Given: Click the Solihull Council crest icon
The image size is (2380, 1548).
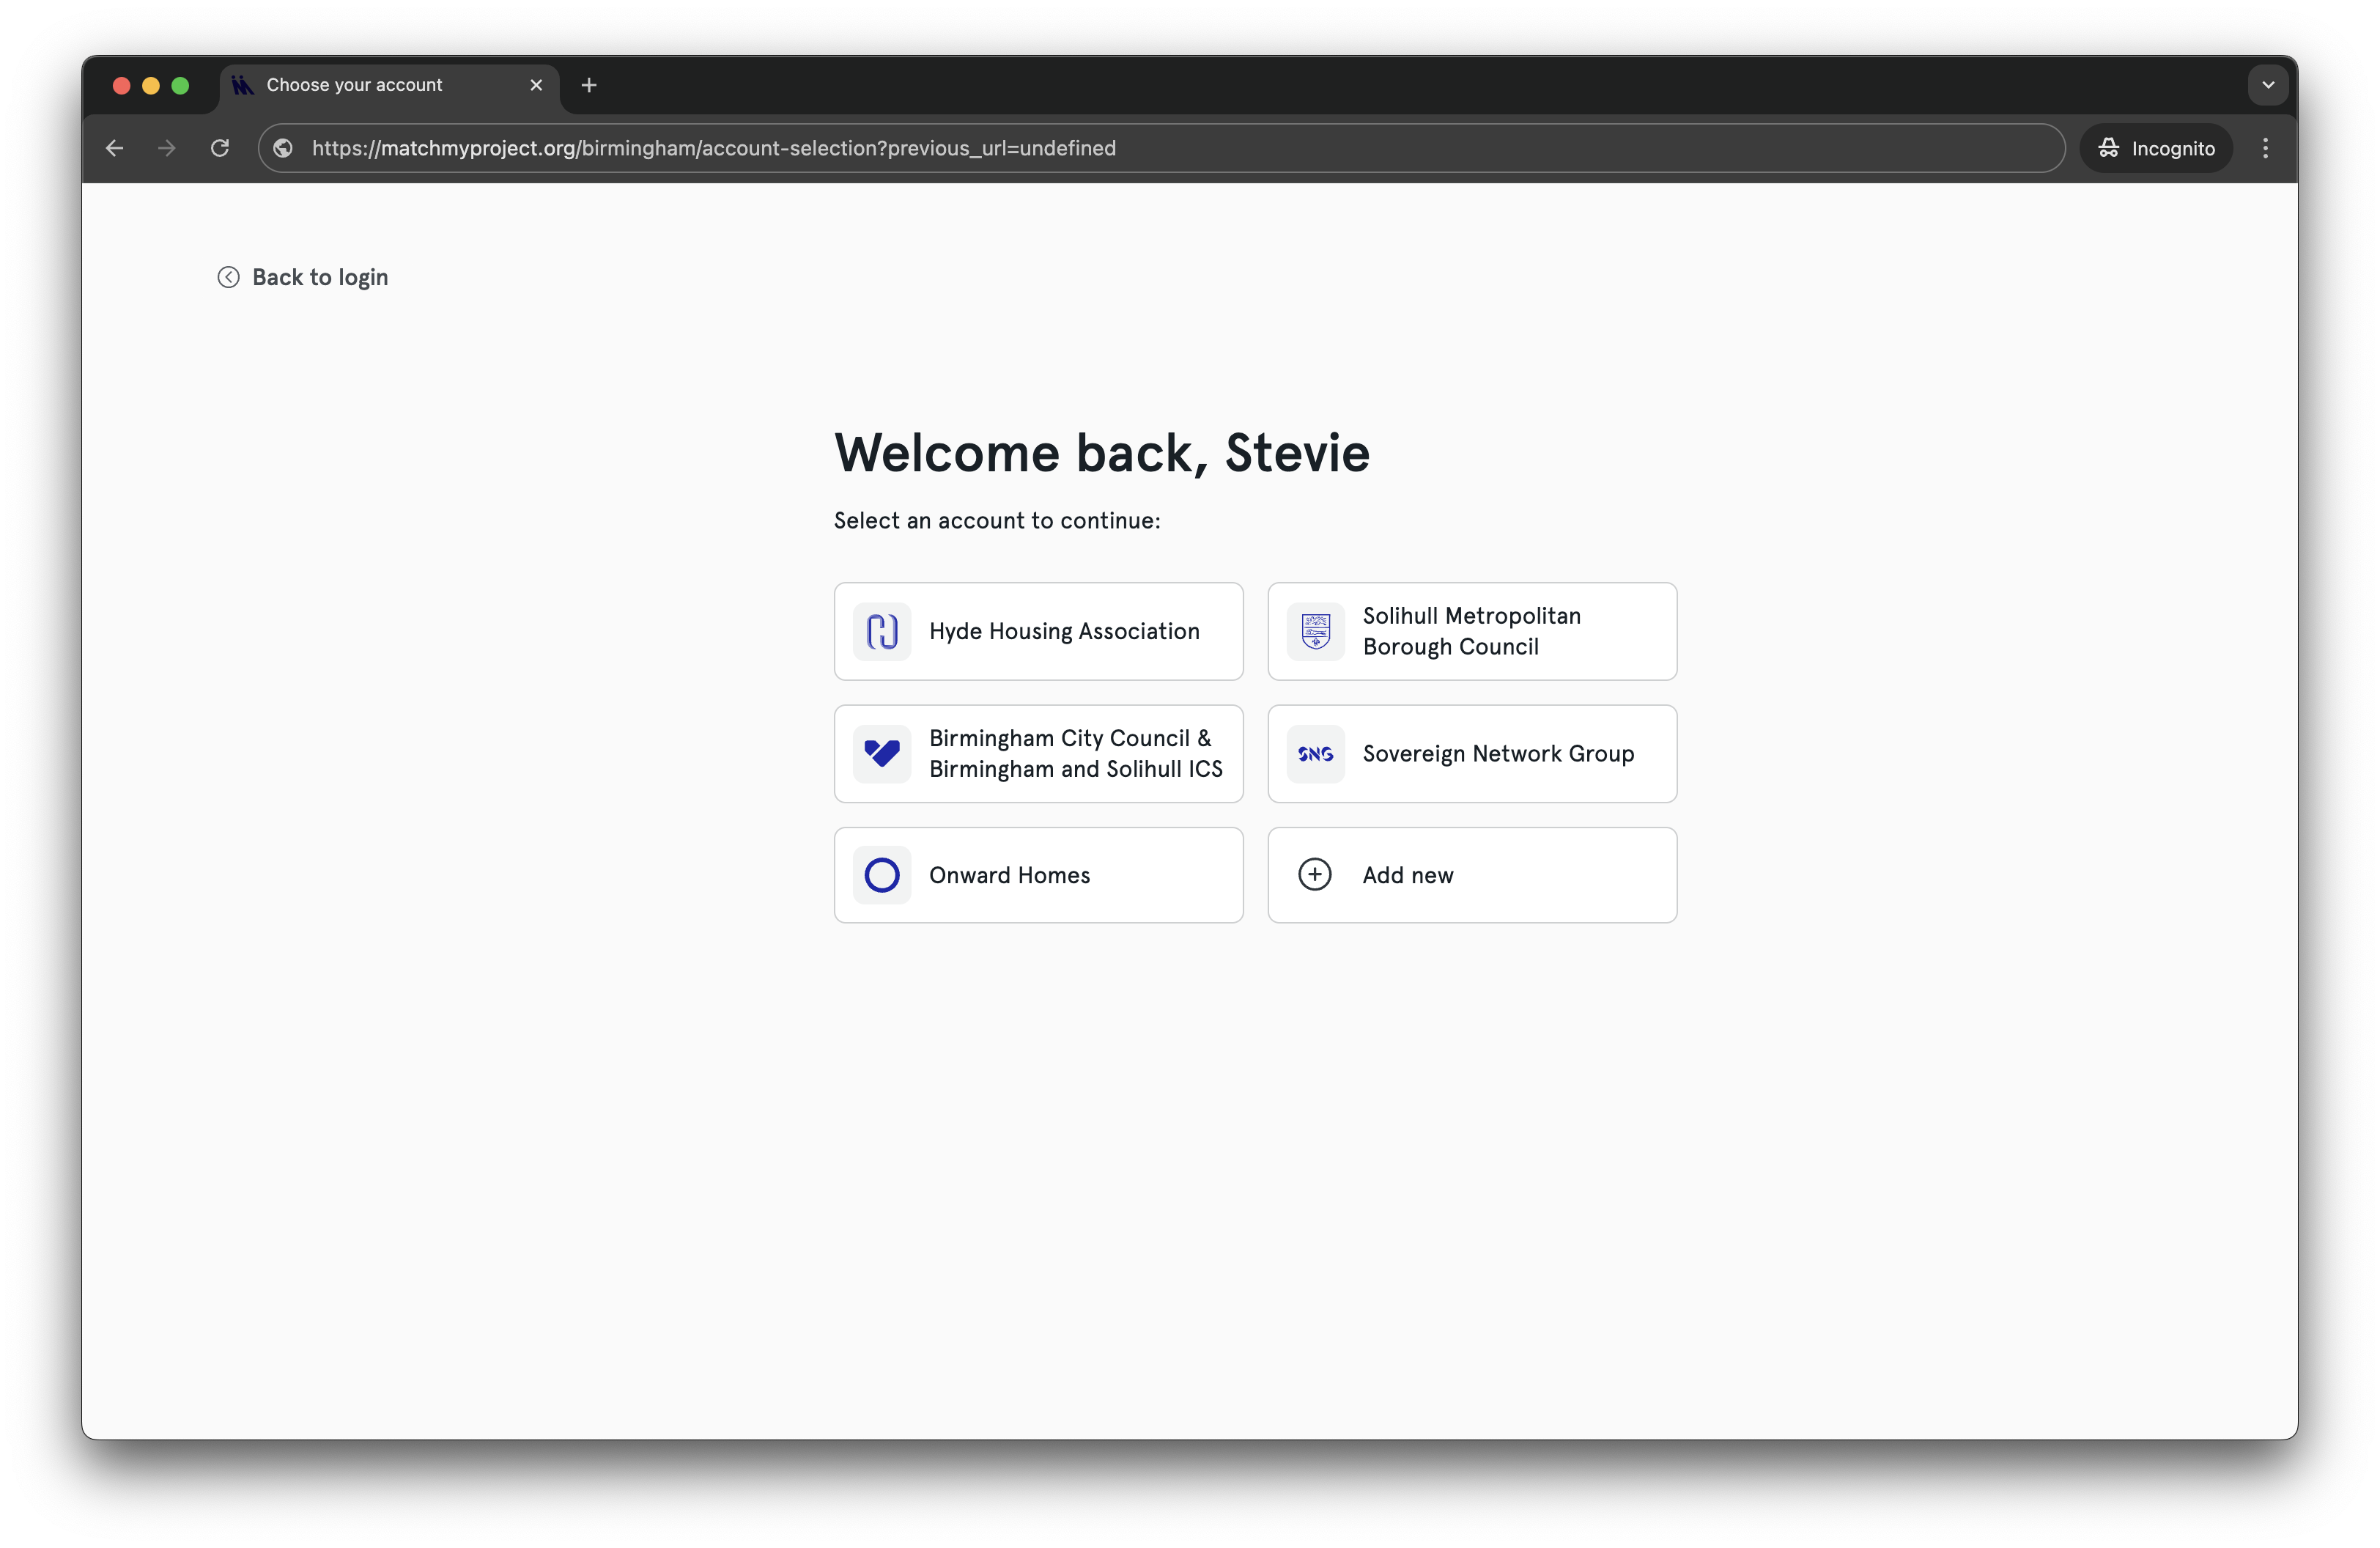Looking at the screenshot, I should coord(1315,631).
